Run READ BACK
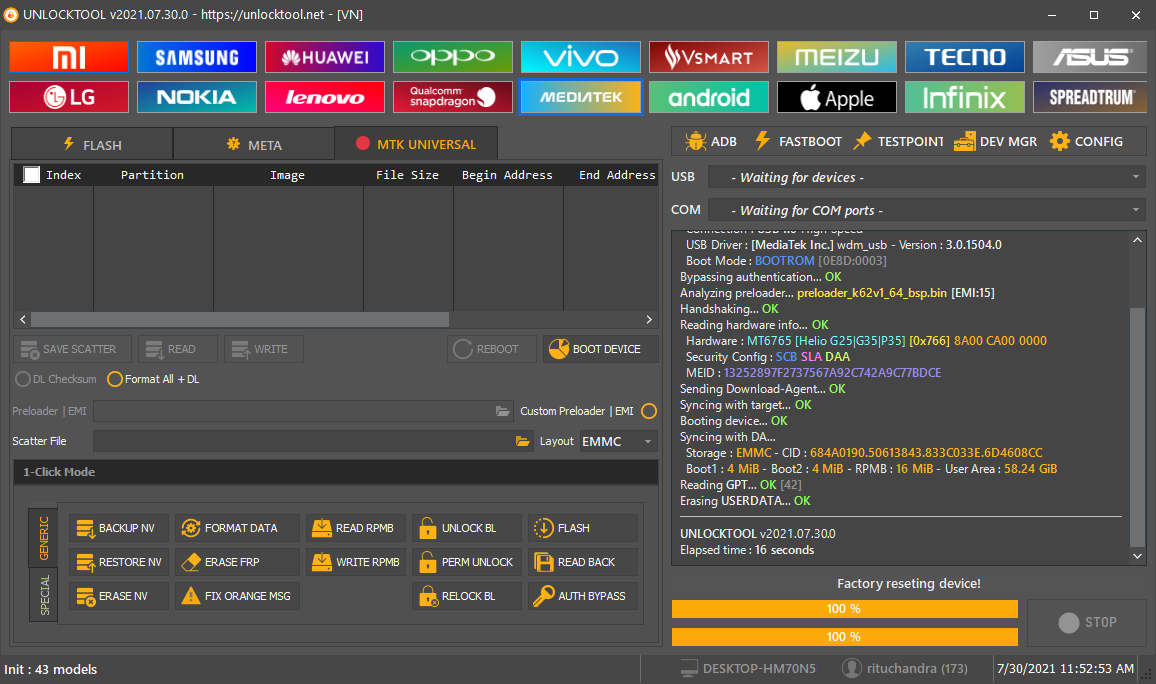 pyautogui.click(x=582, y=562)
